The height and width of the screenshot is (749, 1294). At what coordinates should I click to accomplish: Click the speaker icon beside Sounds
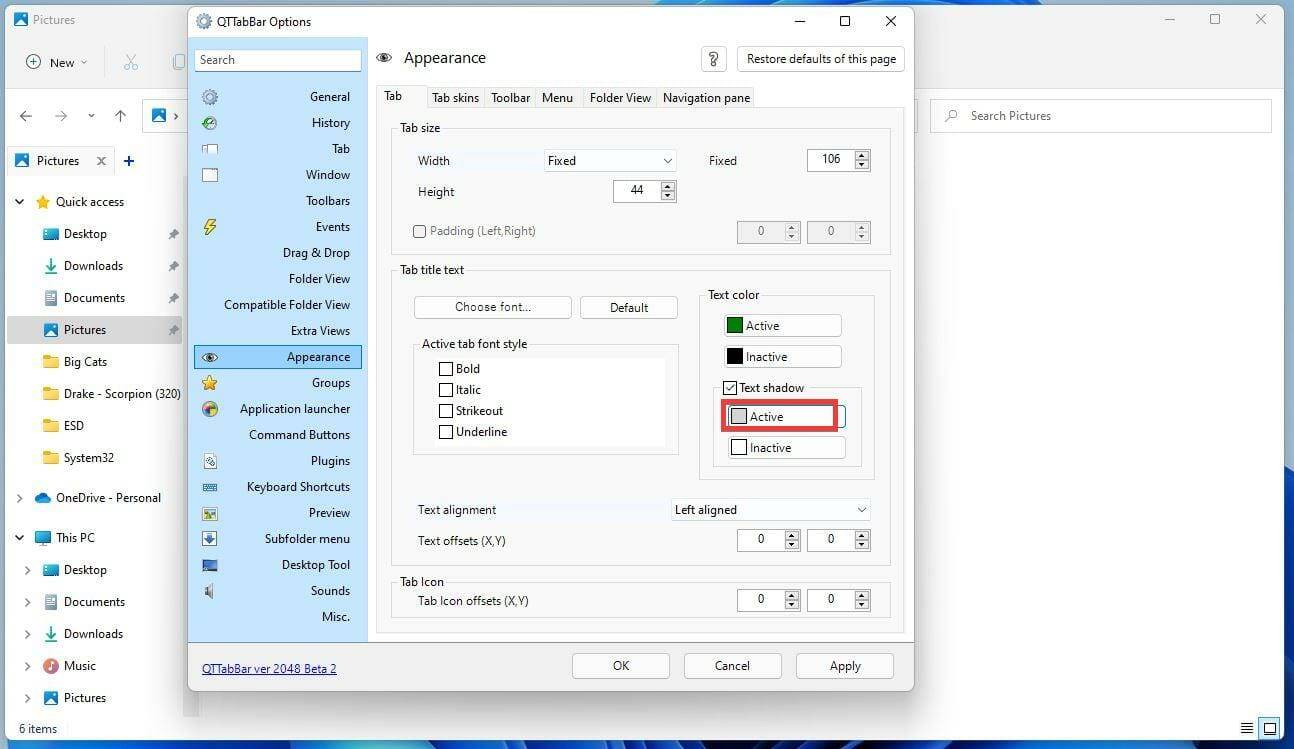point(210,590)
